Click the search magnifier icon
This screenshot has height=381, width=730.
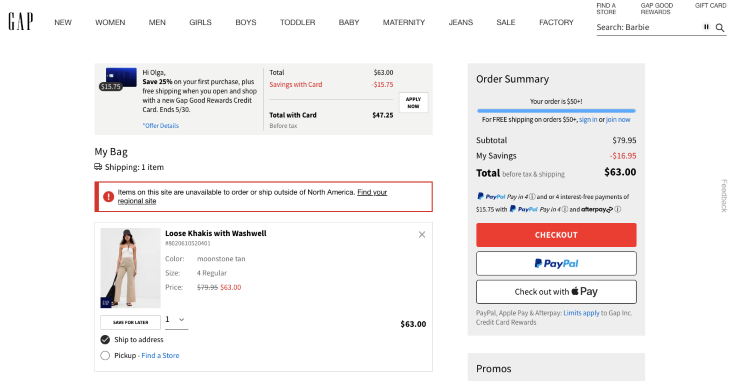click(720, 27)
